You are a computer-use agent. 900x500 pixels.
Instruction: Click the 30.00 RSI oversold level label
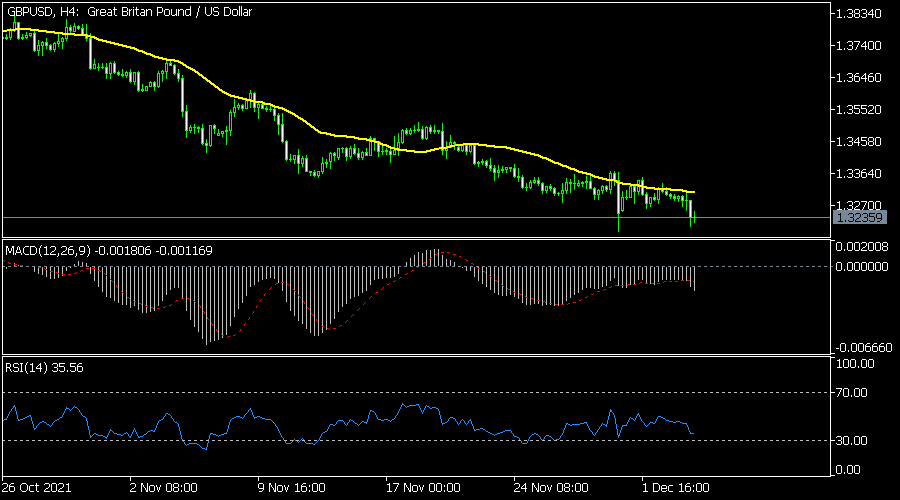pyautogui.click(x=852, y=441)
